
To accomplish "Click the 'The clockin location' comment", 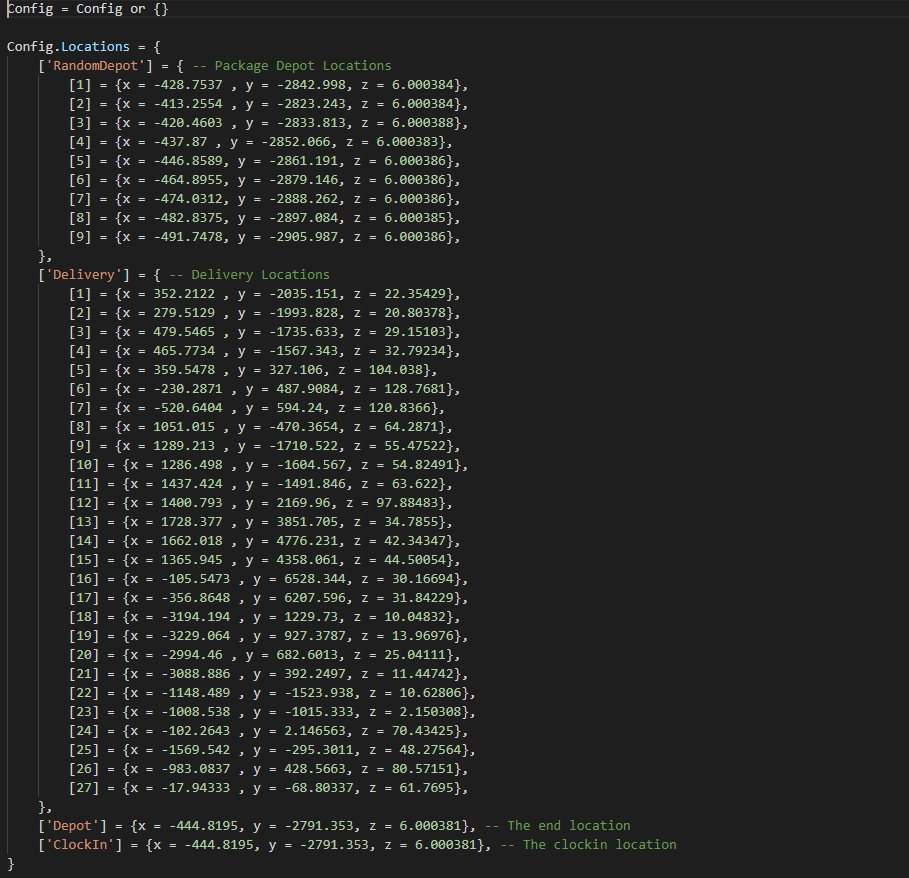I will point(599,844).
